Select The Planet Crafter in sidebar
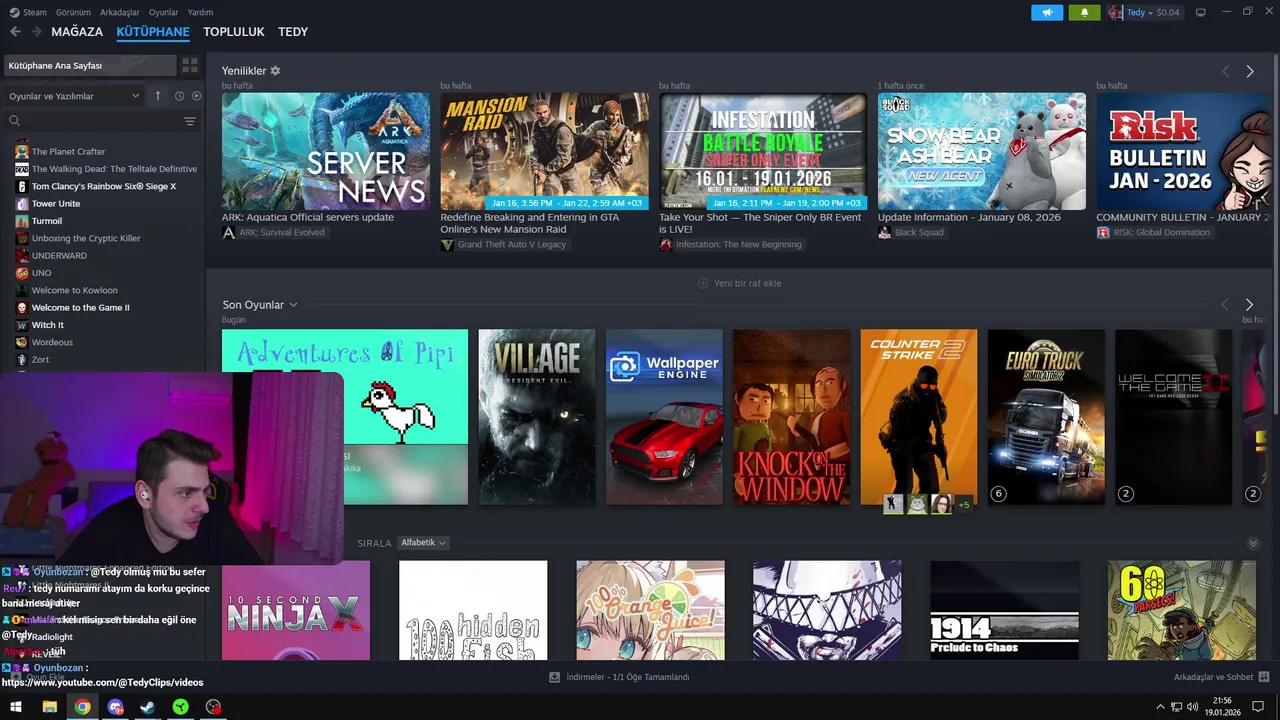The image size is (1280, 720). (x=68, y=151)
